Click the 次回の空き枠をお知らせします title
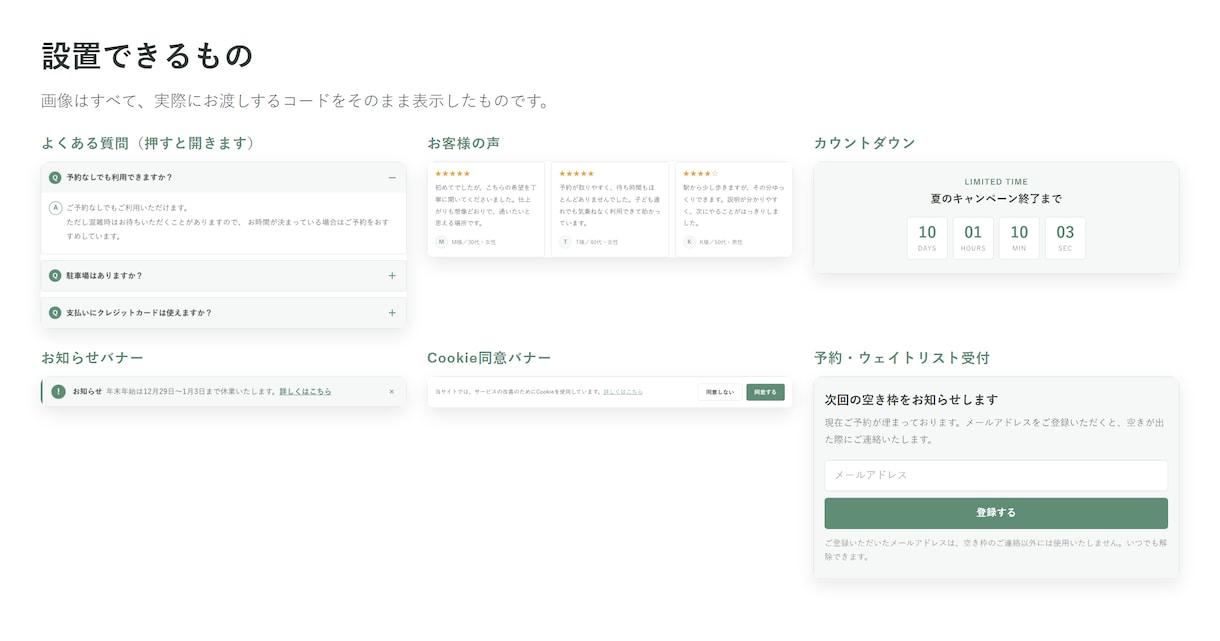This screenshot has width=1220, height=641. (911, 399)
